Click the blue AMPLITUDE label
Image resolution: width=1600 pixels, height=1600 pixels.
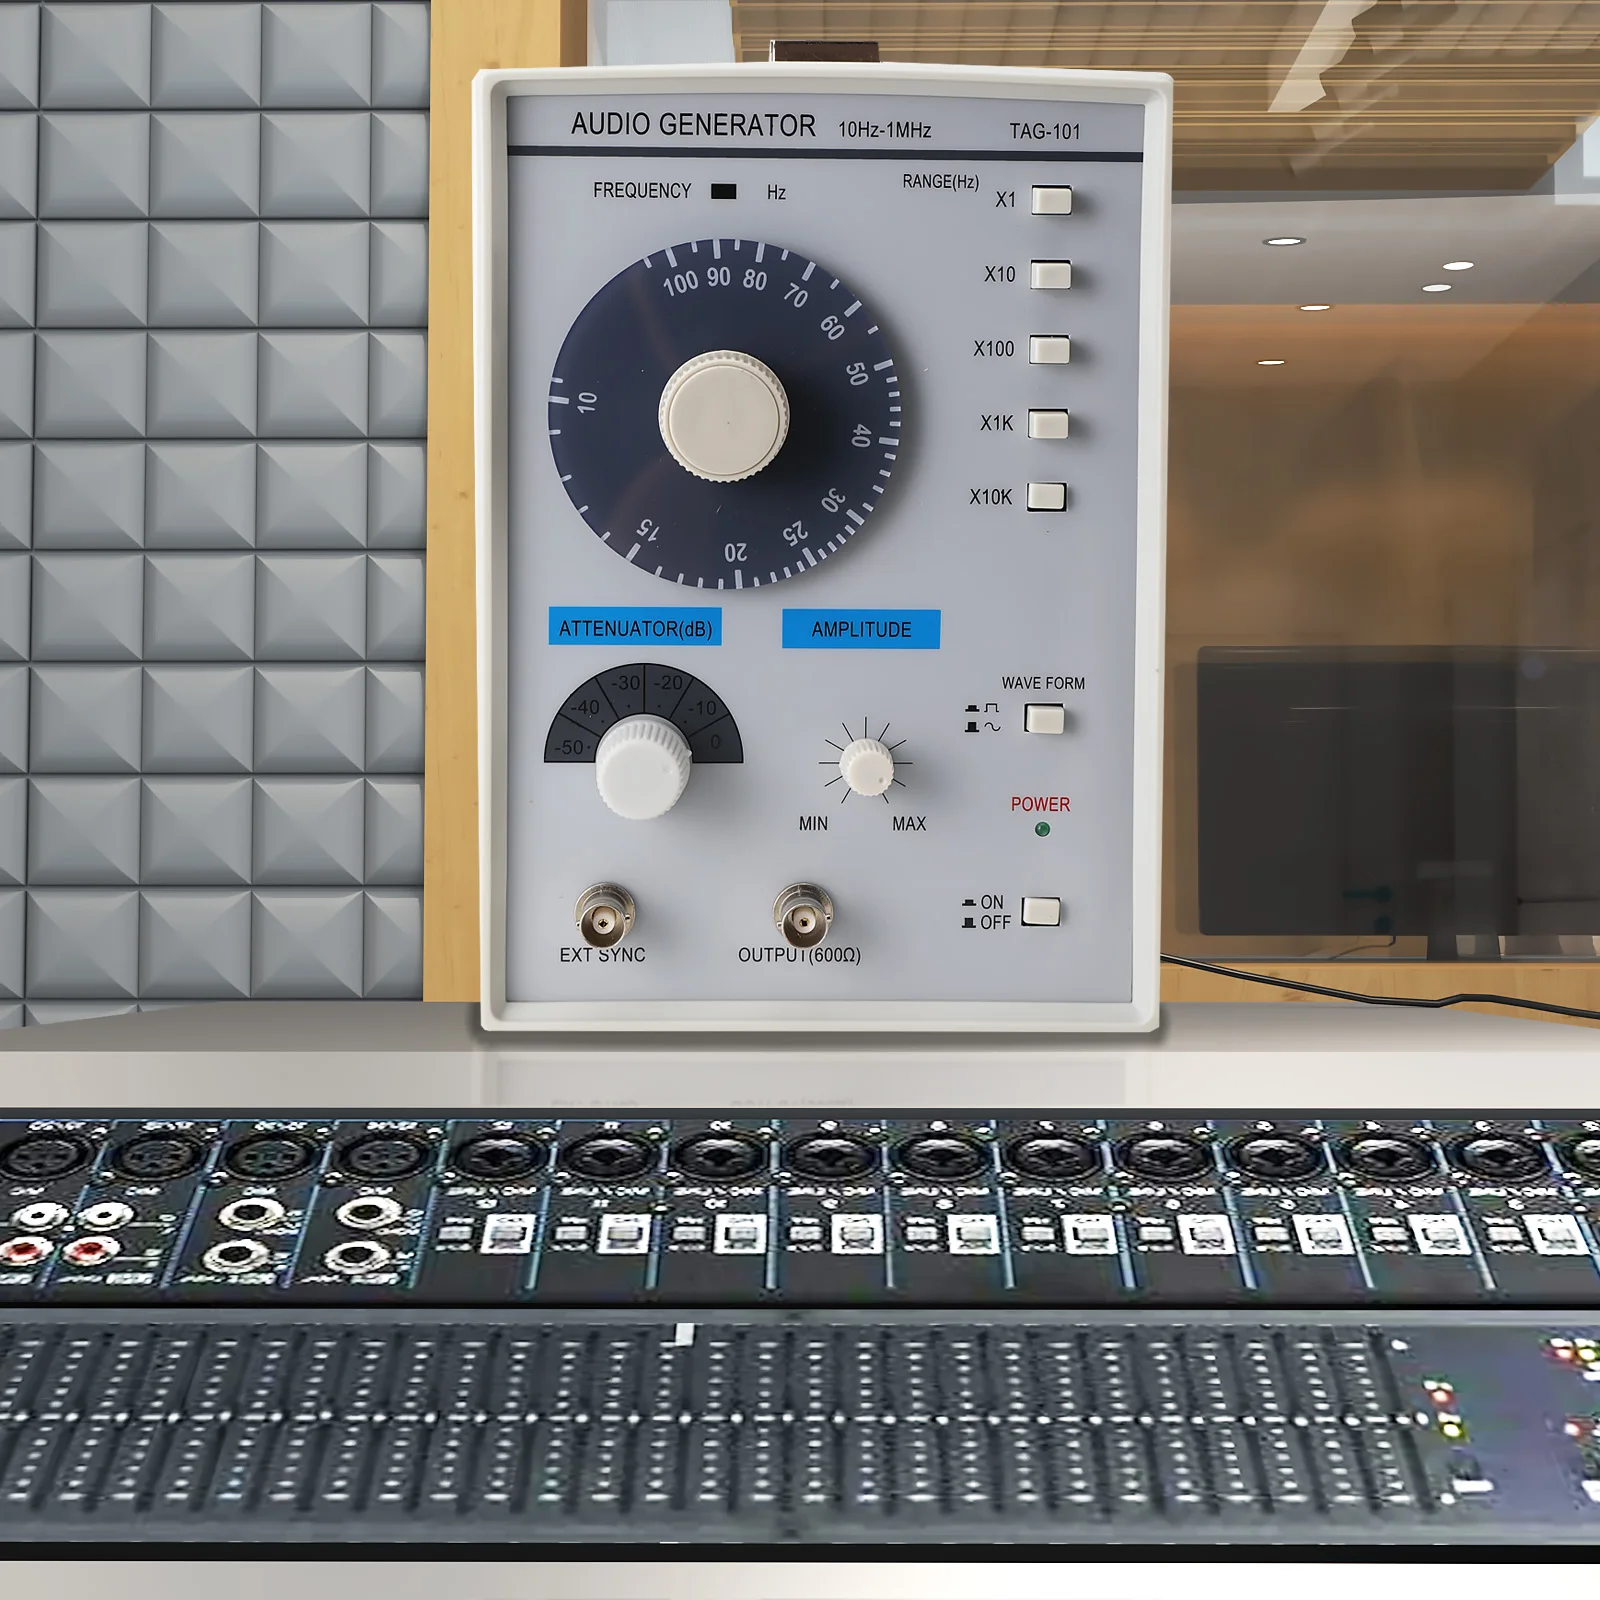[861, 629]
